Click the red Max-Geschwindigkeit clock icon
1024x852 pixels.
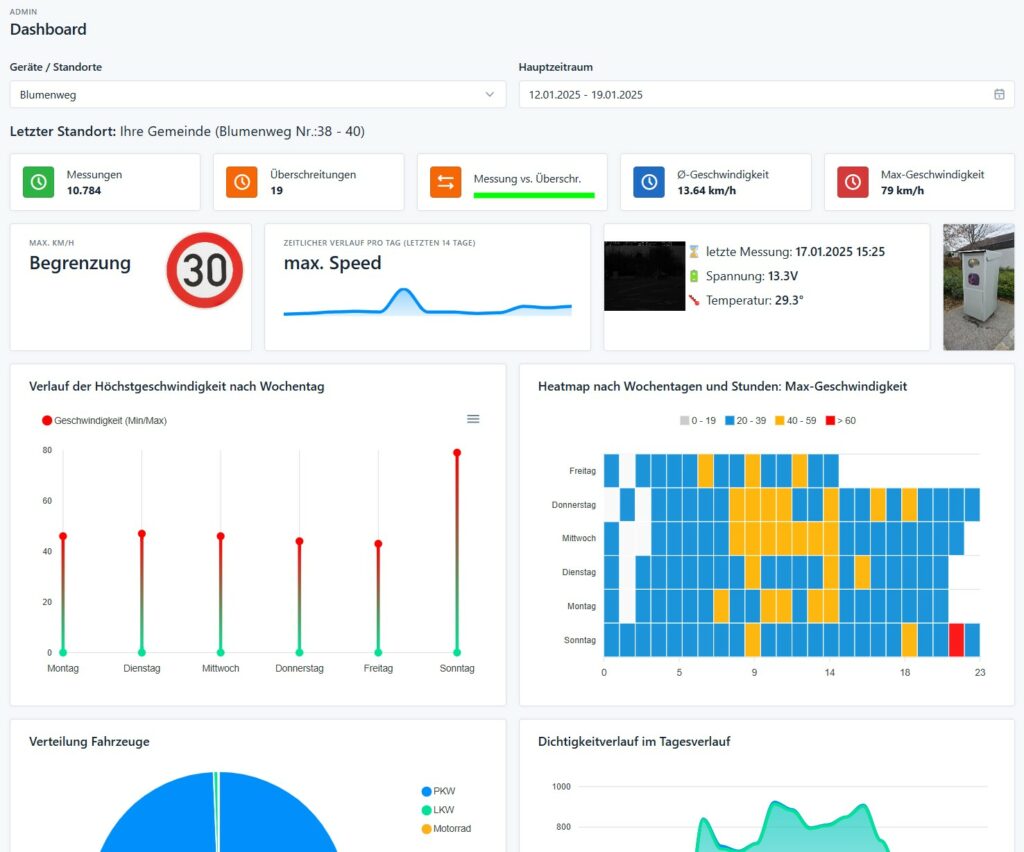(x=853, y=182)
